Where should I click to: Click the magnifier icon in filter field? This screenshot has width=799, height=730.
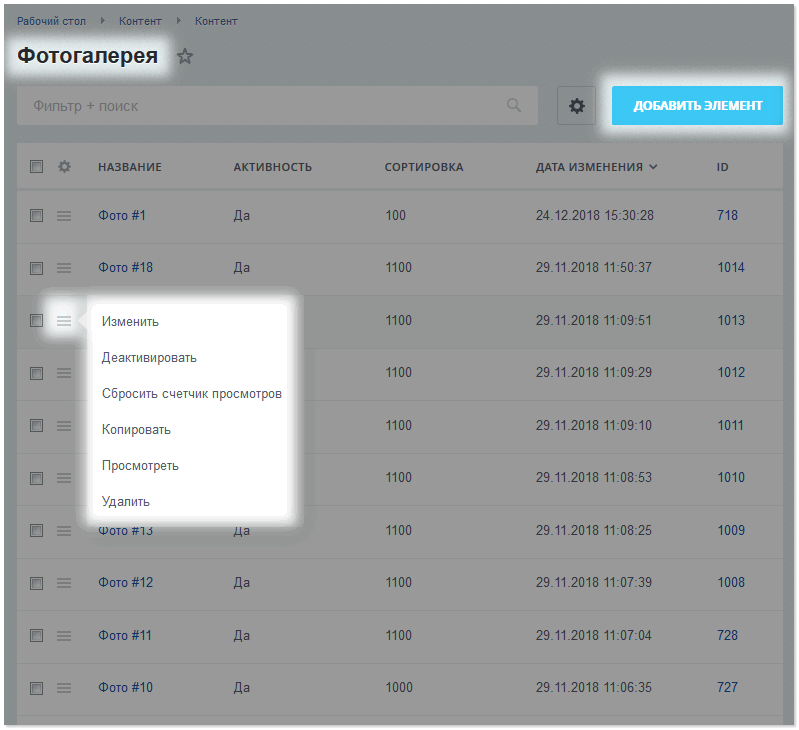point(514,105)
